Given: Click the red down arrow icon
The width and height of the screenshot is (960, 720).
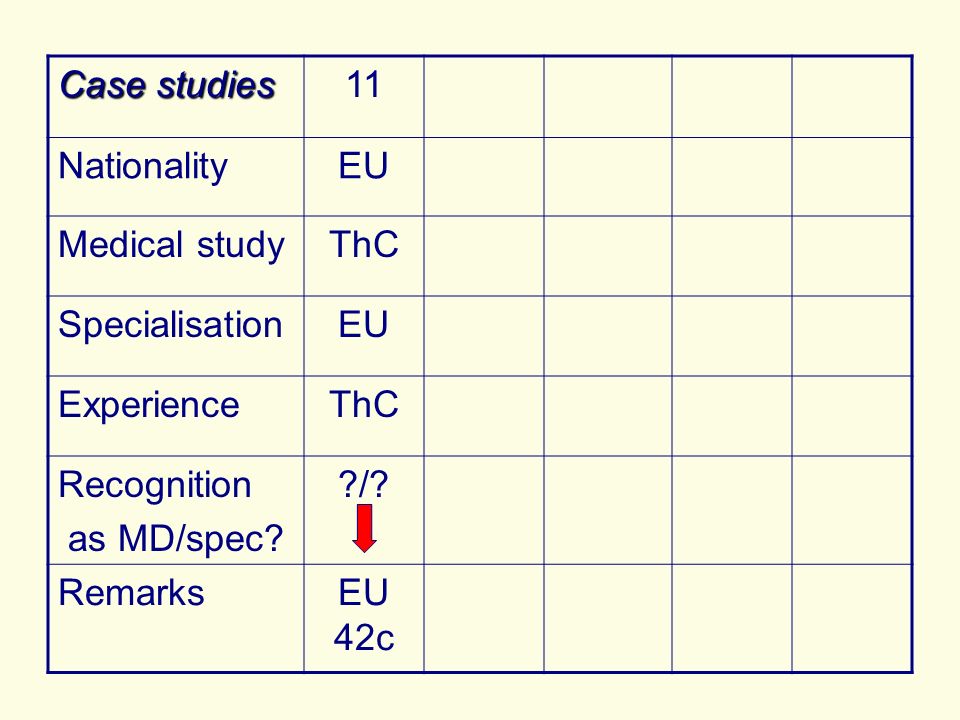Looking at the screenshot, I should (364, 528).
